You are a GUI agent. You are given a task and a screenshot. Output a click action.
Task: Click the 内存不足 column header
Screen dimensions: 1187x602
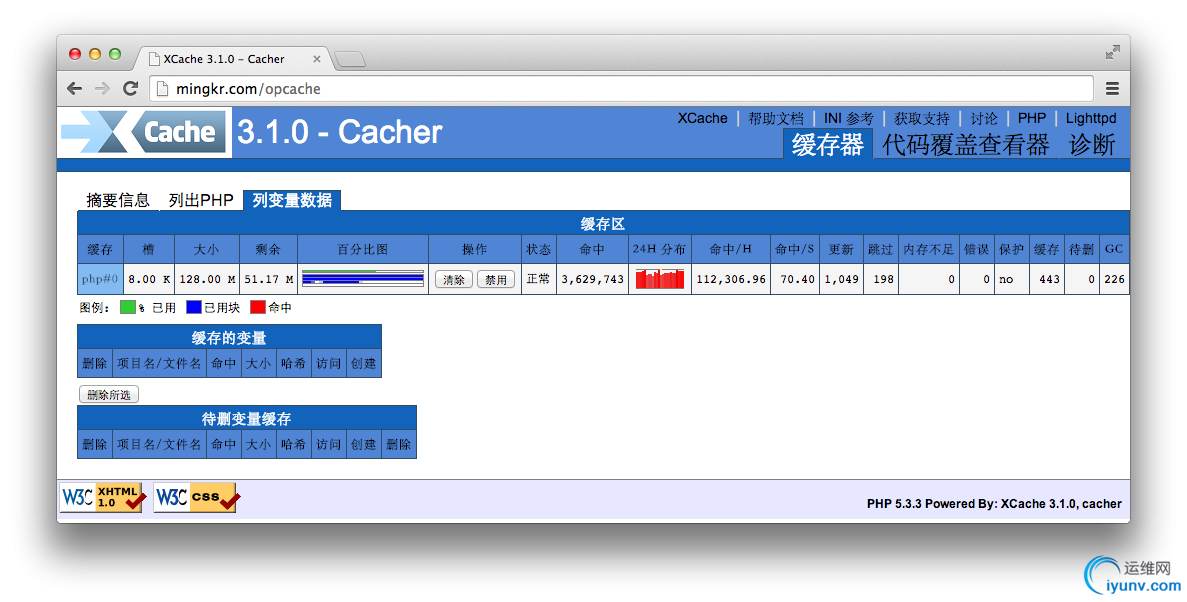click(928, 249)
